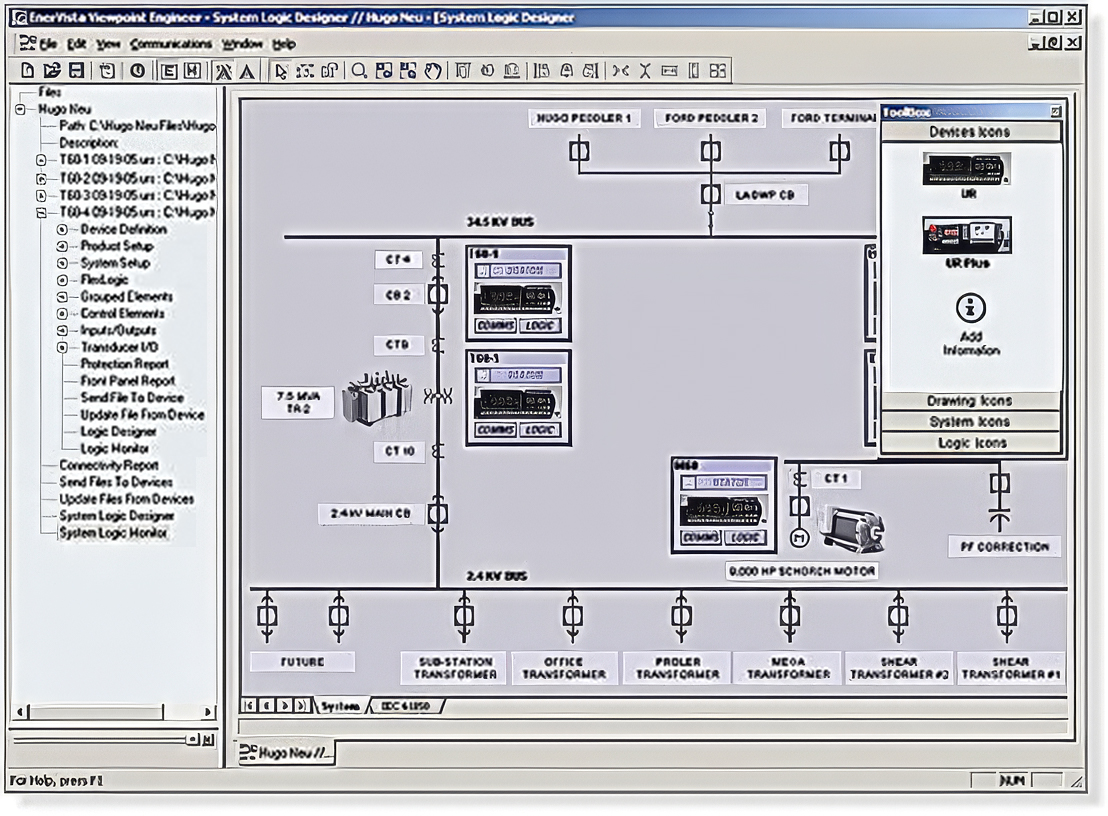
Task: Select breaker symbol above OFFICE TRANSFORMER
Action: (x=572, y=615)
